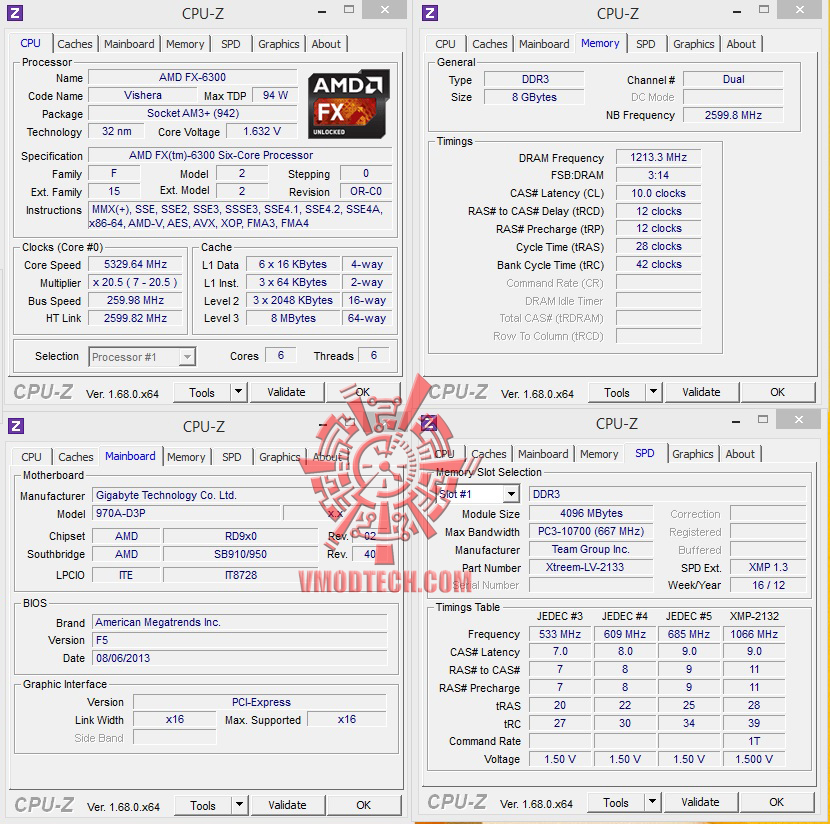Click the Core Voltage 1.632 V value
The image size is (830, 824).
pos(262,131)
